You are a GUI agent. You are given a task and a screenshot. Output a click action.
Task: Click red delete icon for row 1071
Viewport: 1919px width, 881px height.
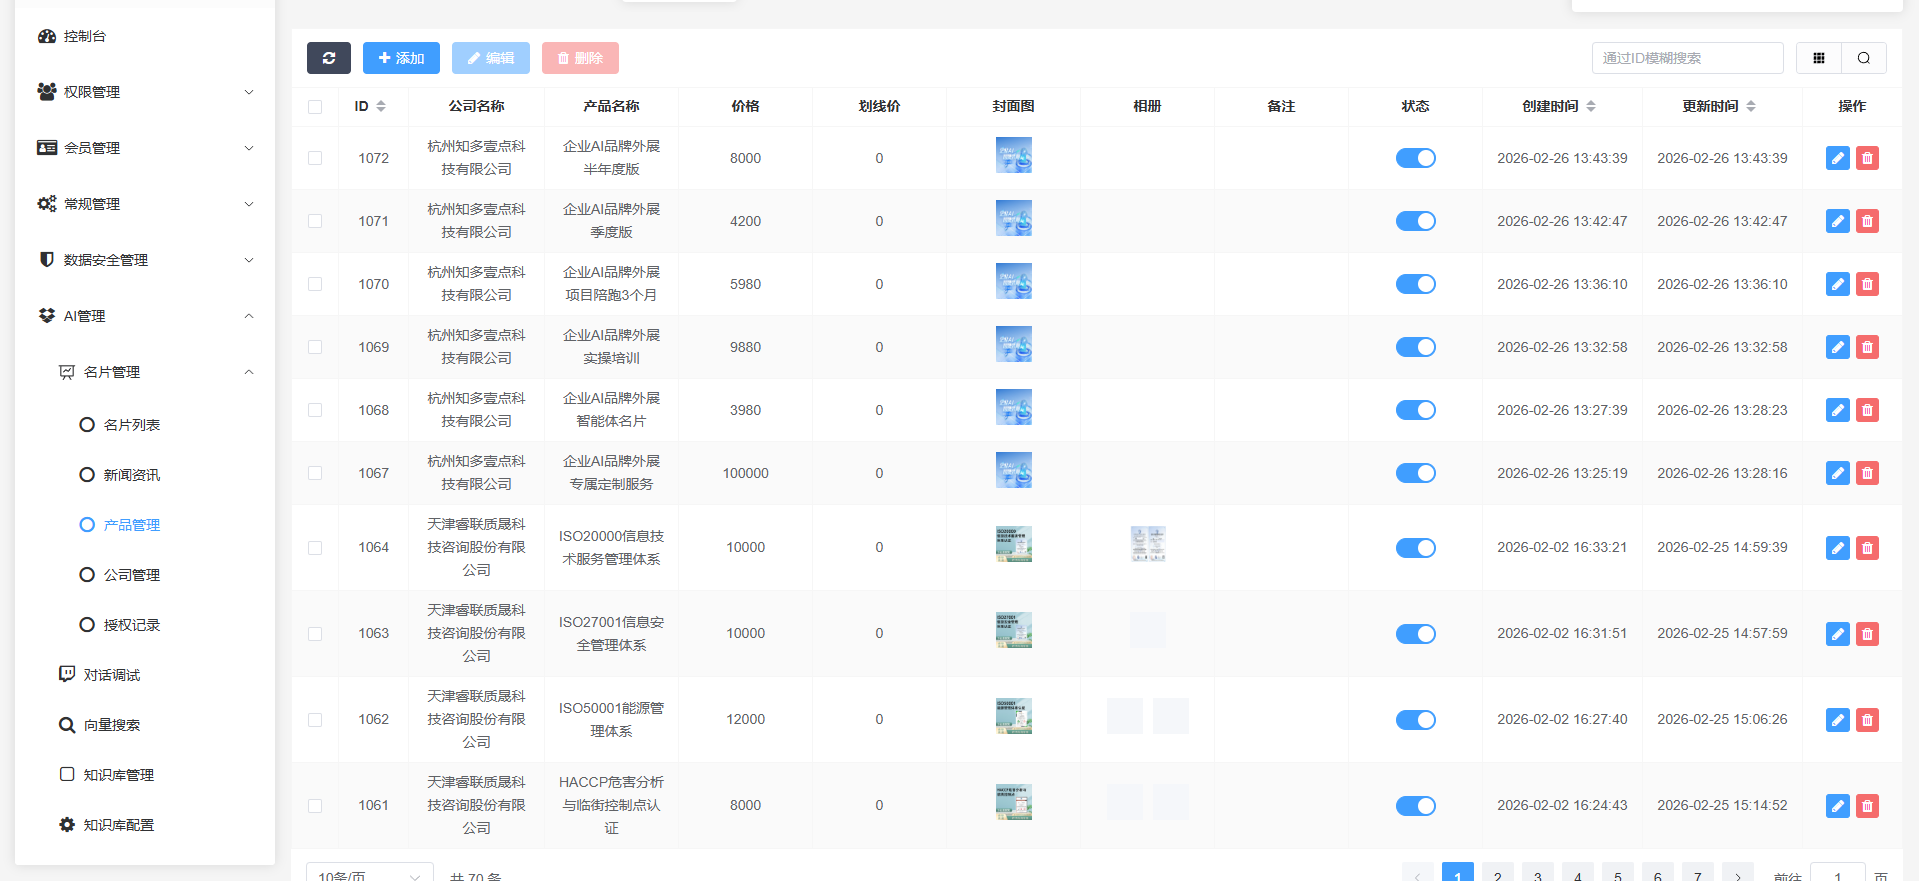(1867, 221)
